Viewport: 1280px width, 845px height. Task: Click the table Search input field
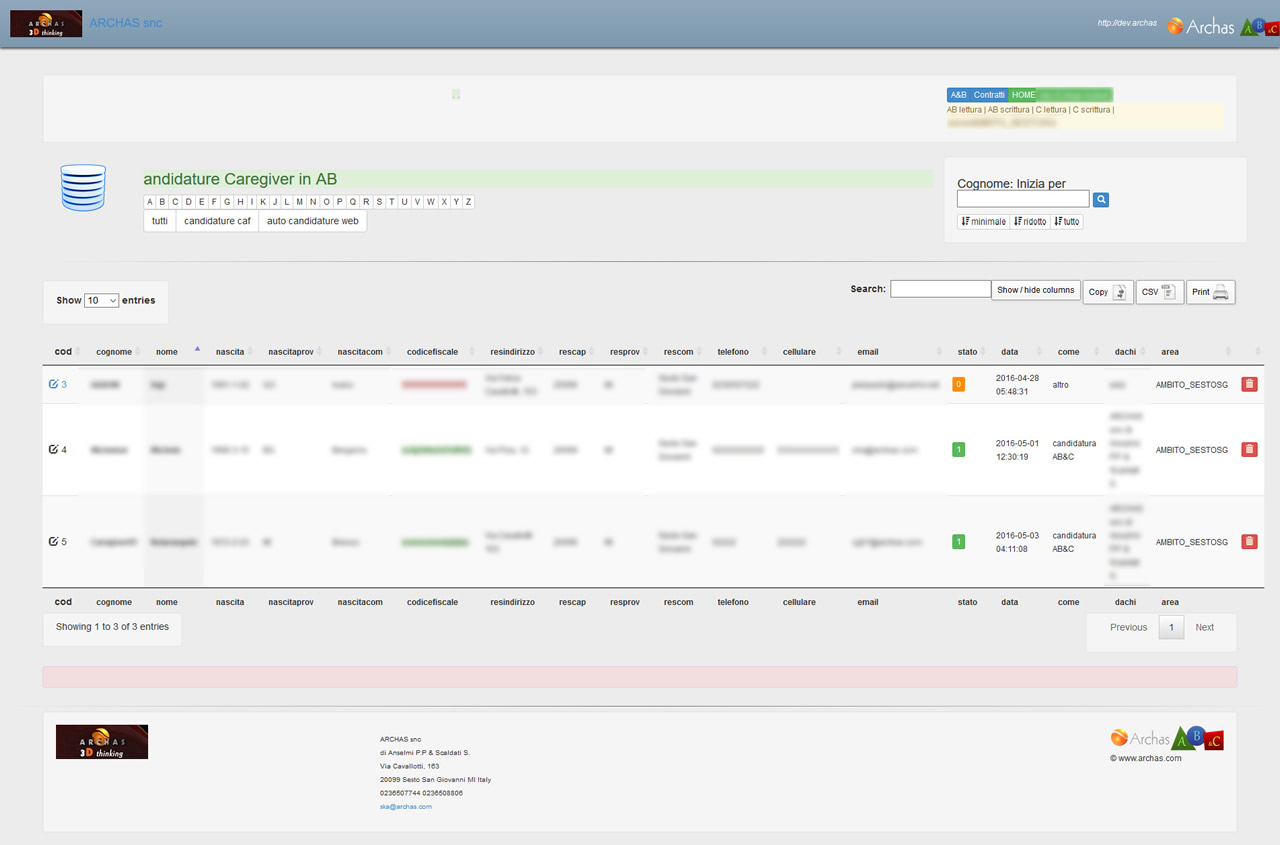click(x=940, y=289)
